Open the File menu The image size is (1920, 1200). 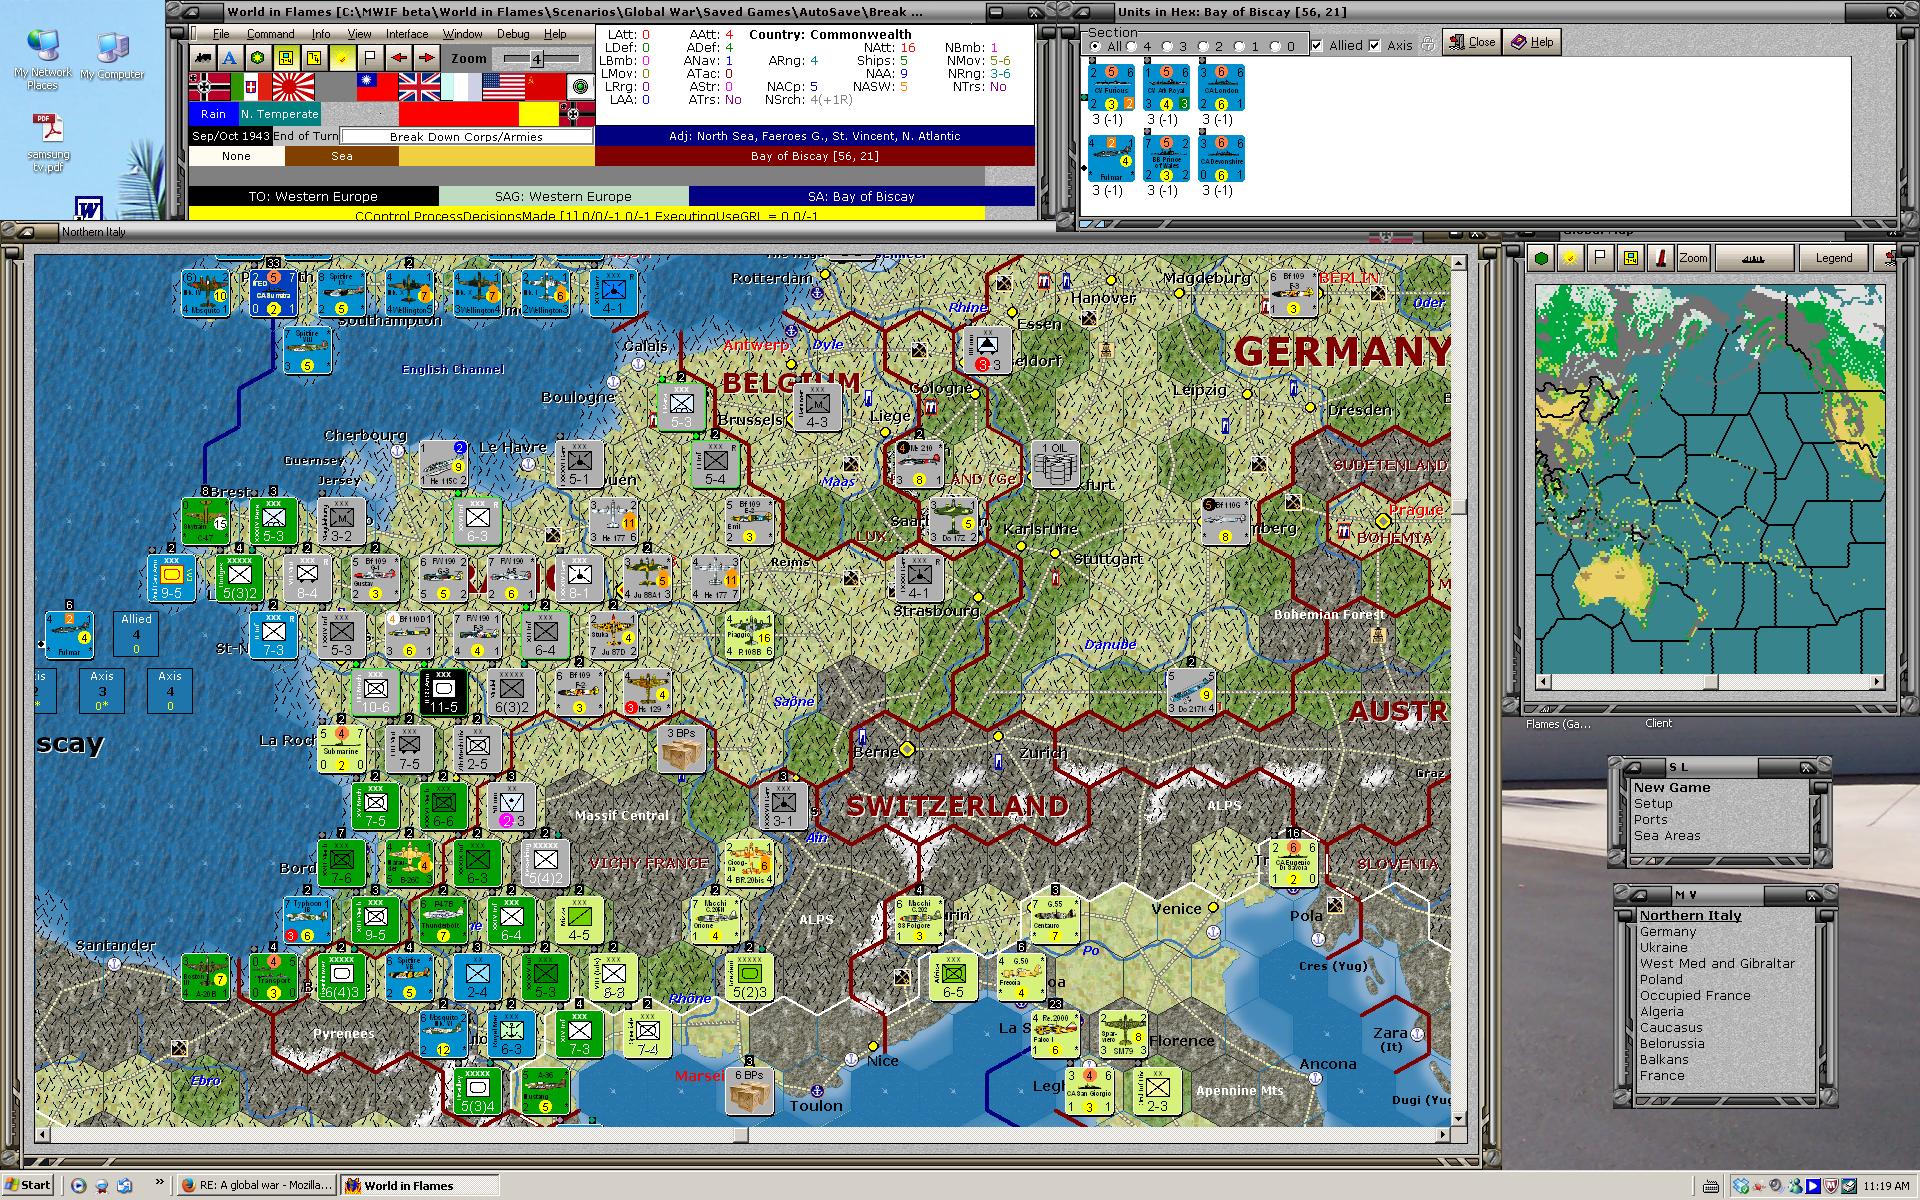[x=221, y=34]
